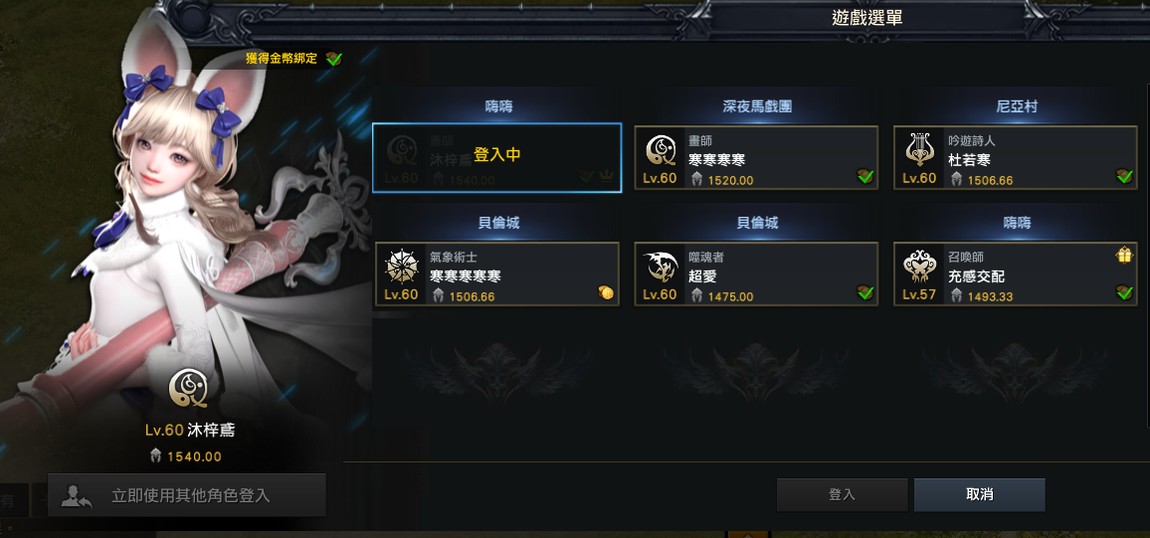Click the Summoner class icon for 充感交配
Screen dimensions: 1150x538
(x=919, y=268)
